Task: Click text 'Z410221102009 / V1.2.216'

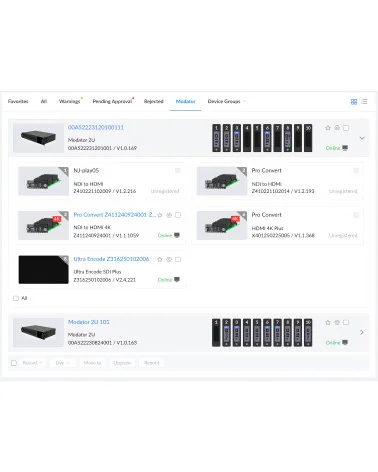Action: coord(105,191)
